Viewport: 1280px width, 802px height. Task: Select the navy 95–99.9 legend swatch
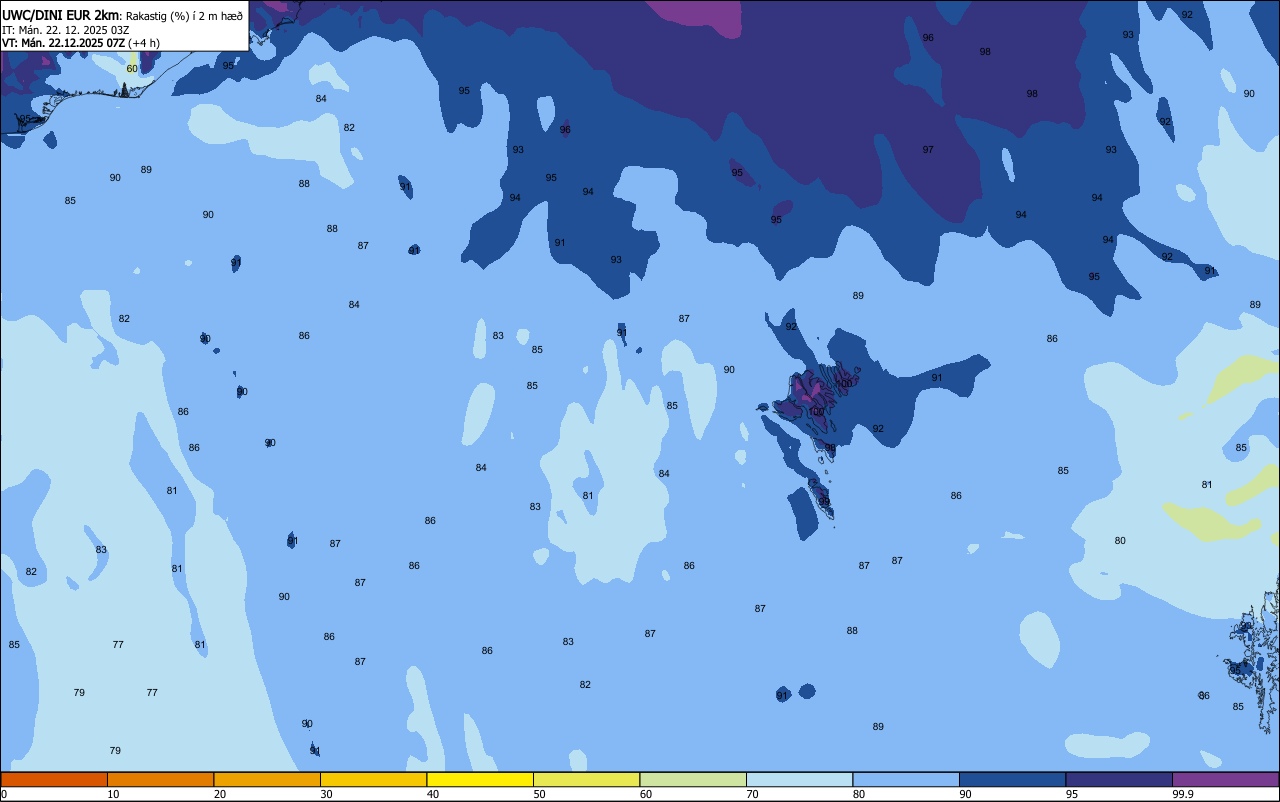(x=1119, y=779)
